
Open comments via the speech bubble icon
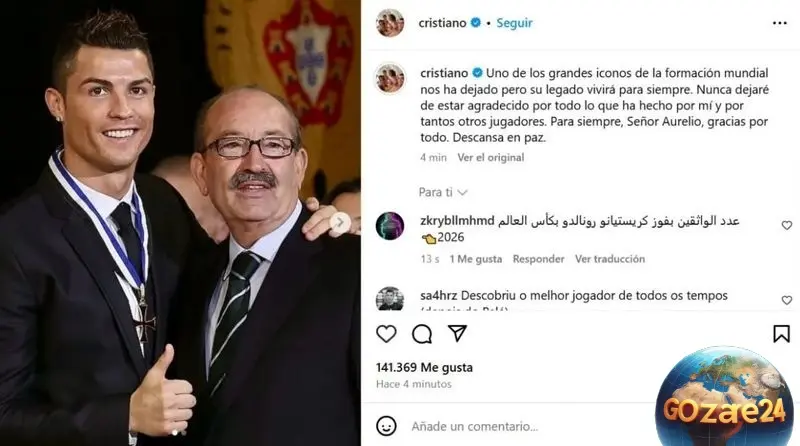tap(422, 334)
